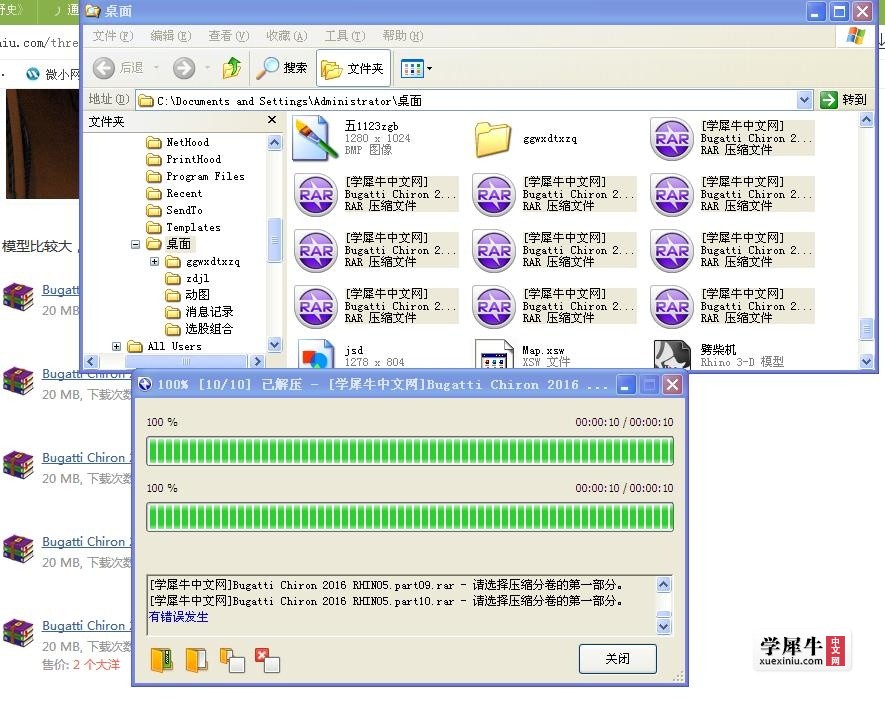This screenshot has width=885, height=704.
Task: Select the Templates folder in tree
Action: coord(183,227)
